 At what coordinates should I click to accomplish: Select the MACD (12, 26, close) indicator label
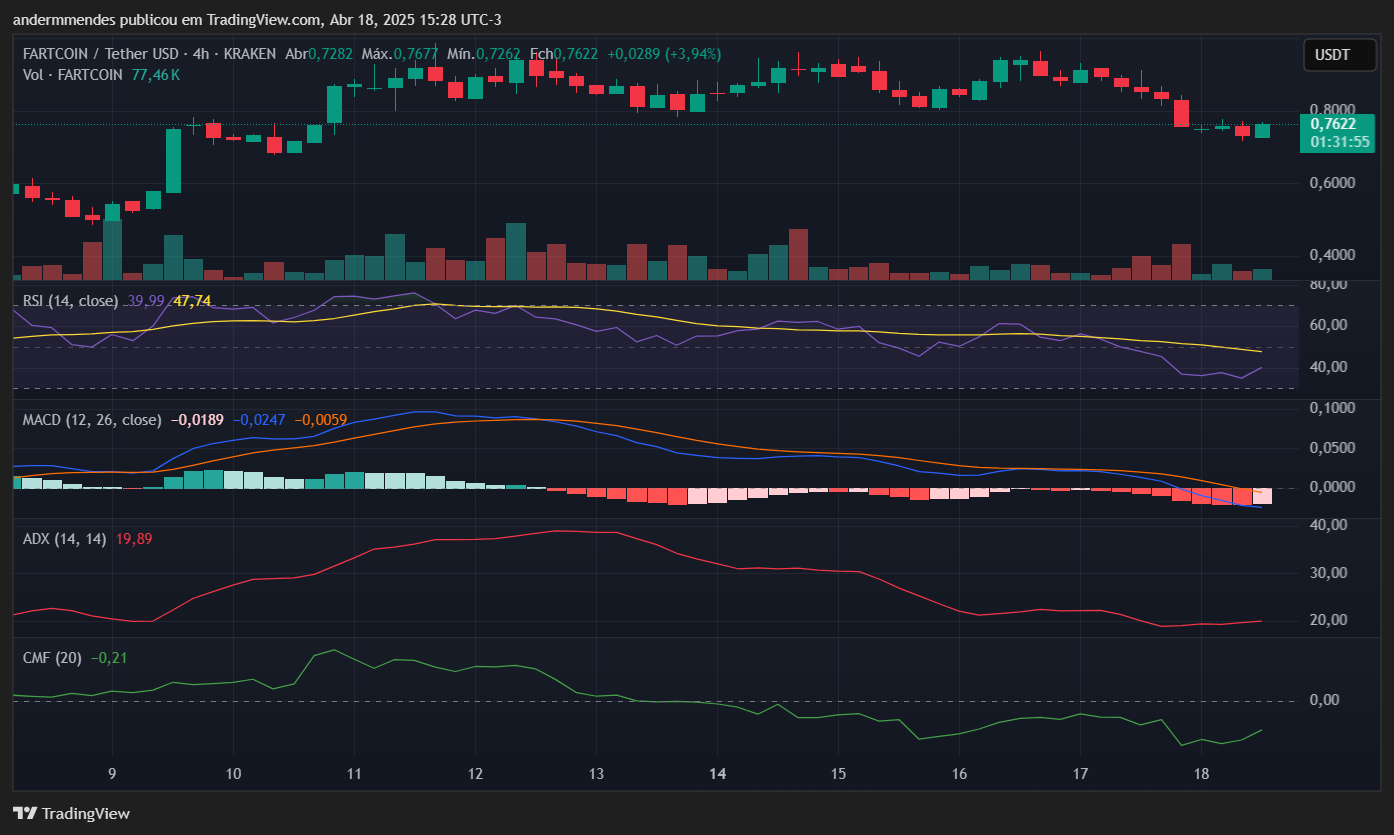pos(92,420)
